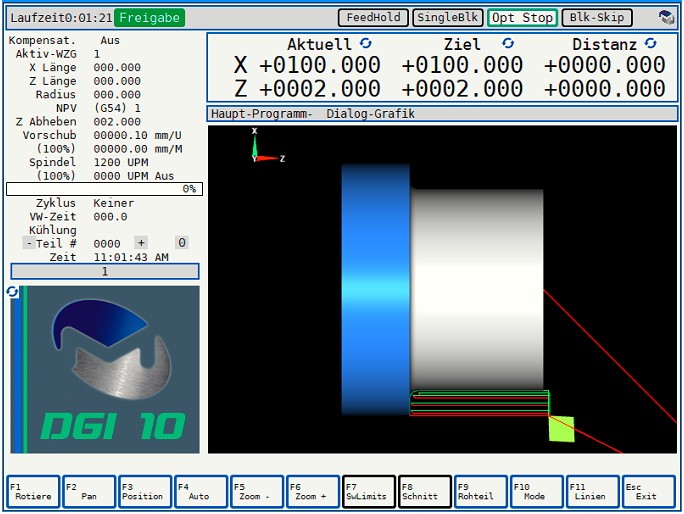Click the refresh icon beside Aktuell
The width and height of the screenshot is (684, 514).
tap(366, 43)
